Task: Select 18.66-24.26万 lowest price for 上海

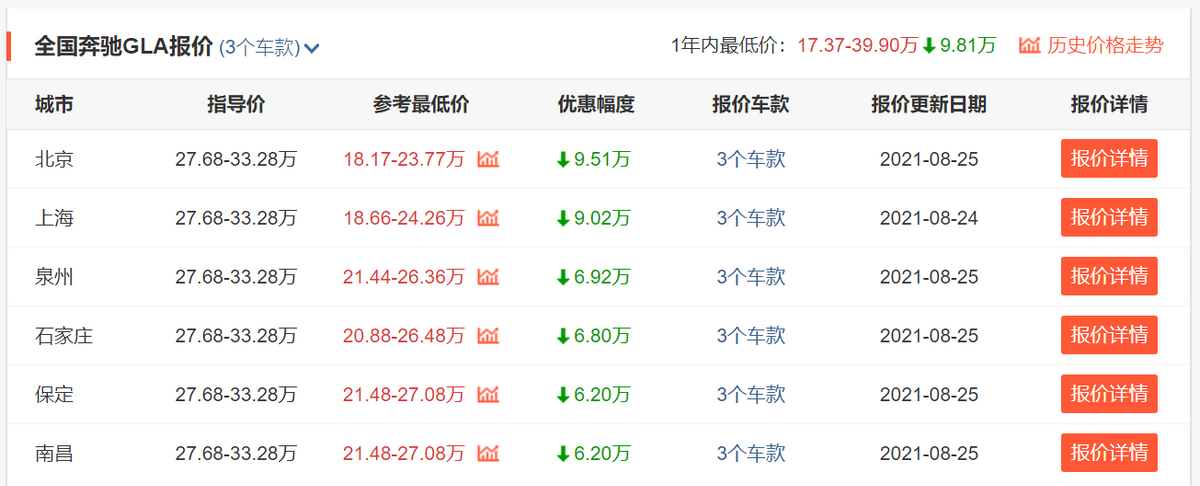Action: (404, 218)
